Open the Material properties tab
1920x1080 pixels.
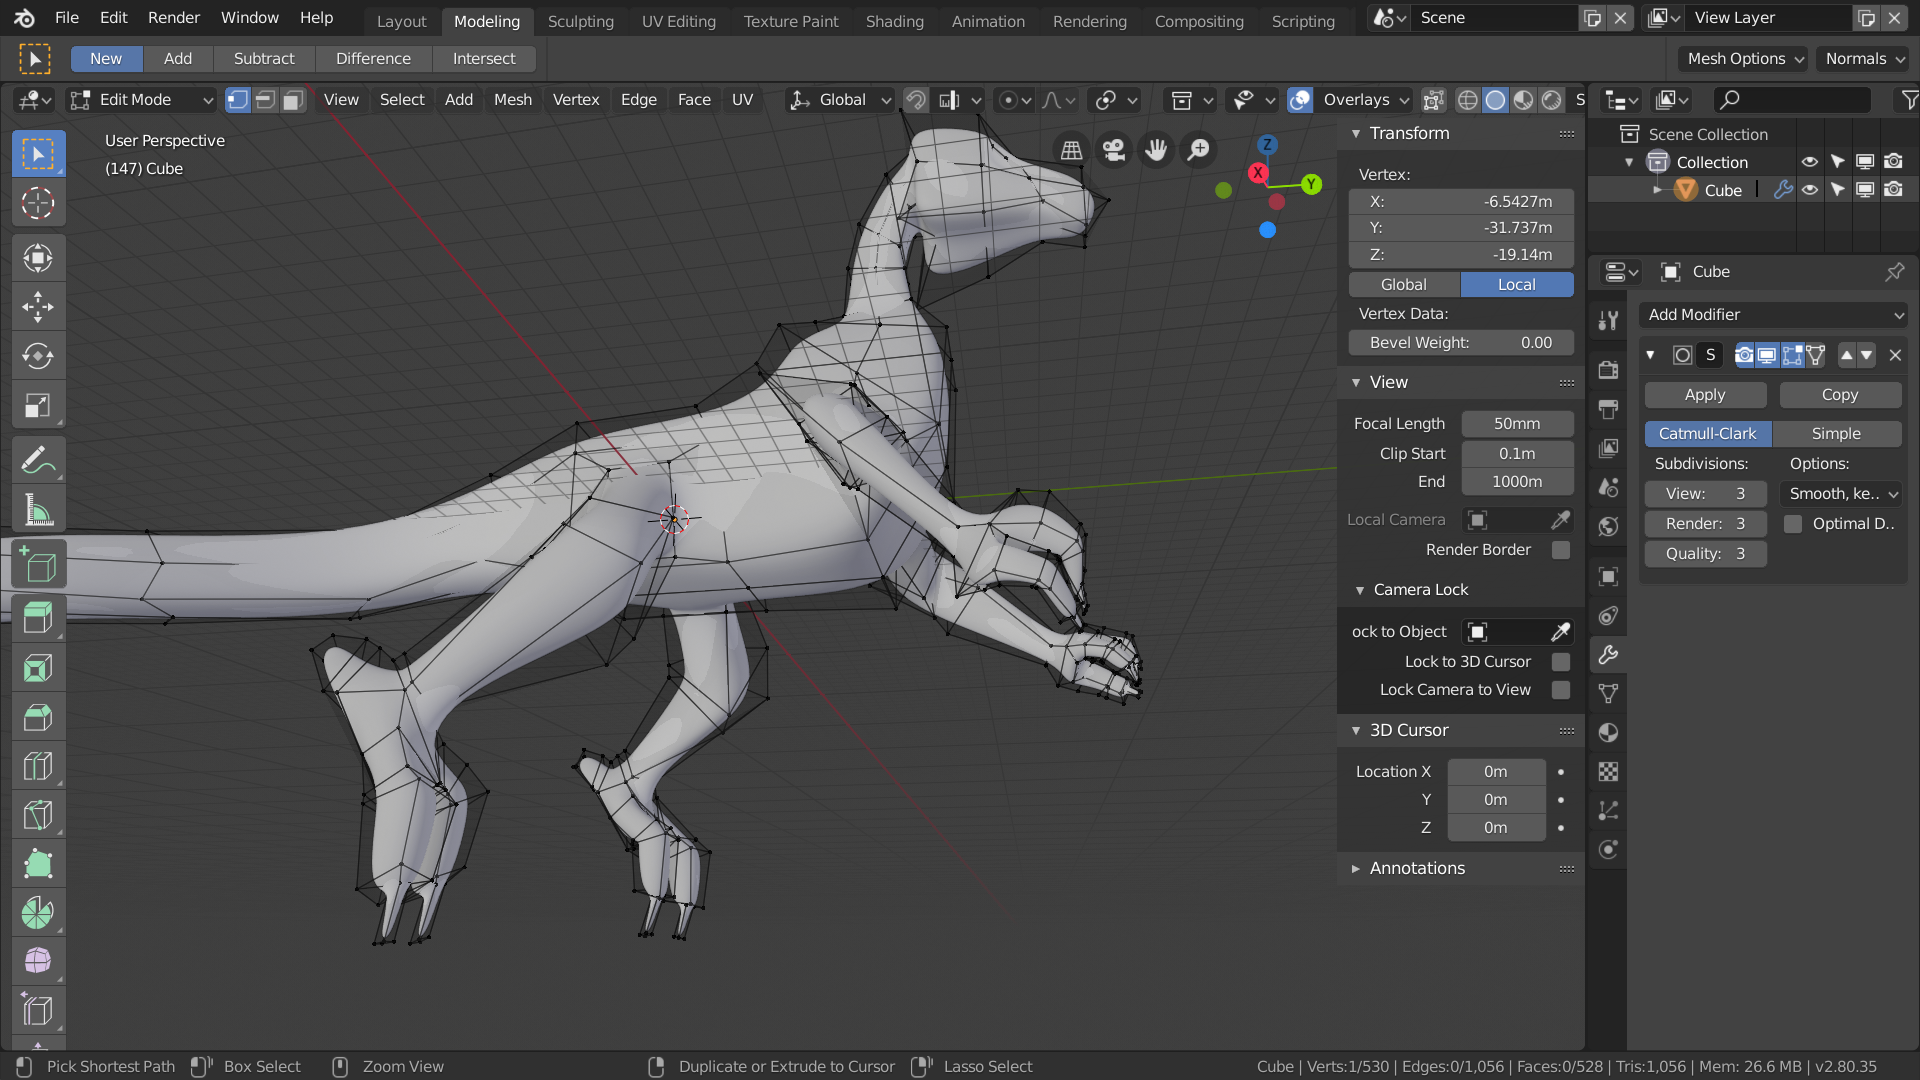[1608, 733]
